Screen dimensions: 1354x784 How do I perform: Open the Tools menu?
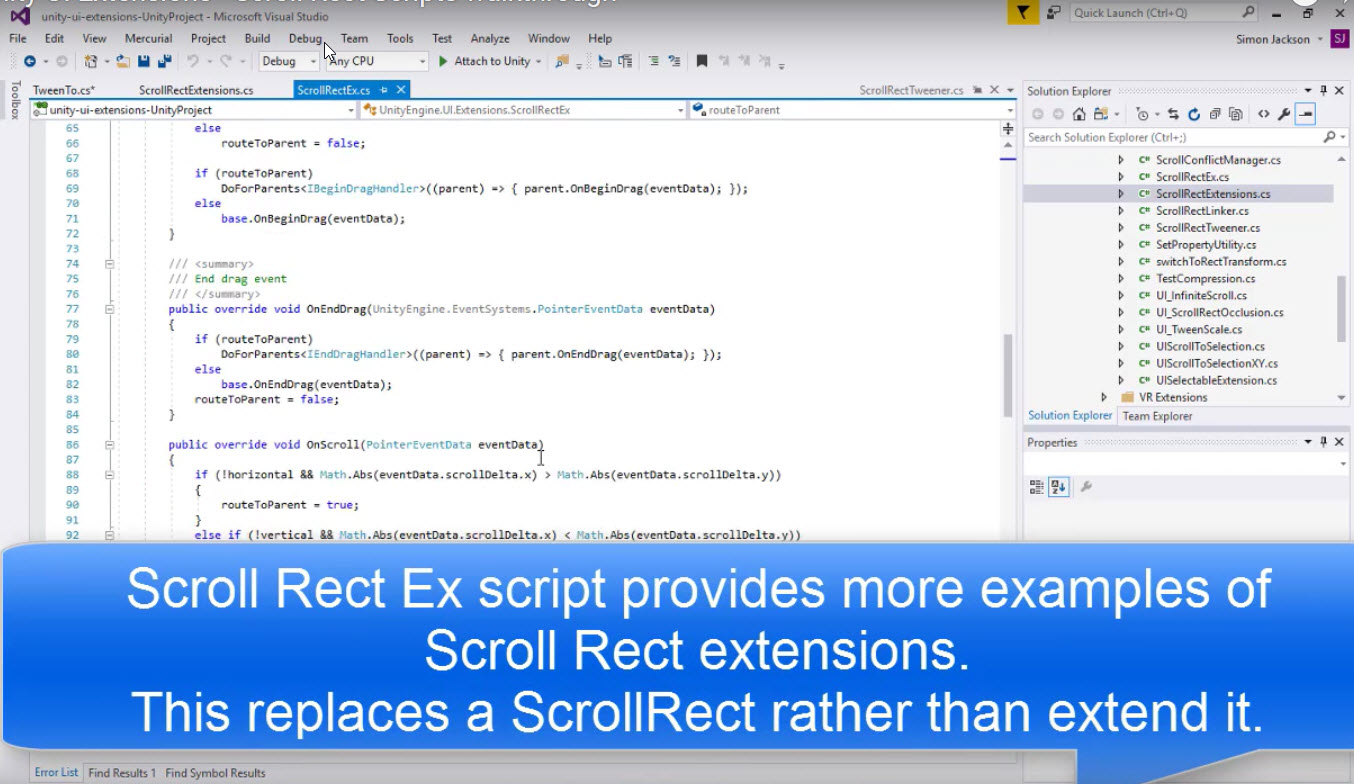click(x=400, y=38)
